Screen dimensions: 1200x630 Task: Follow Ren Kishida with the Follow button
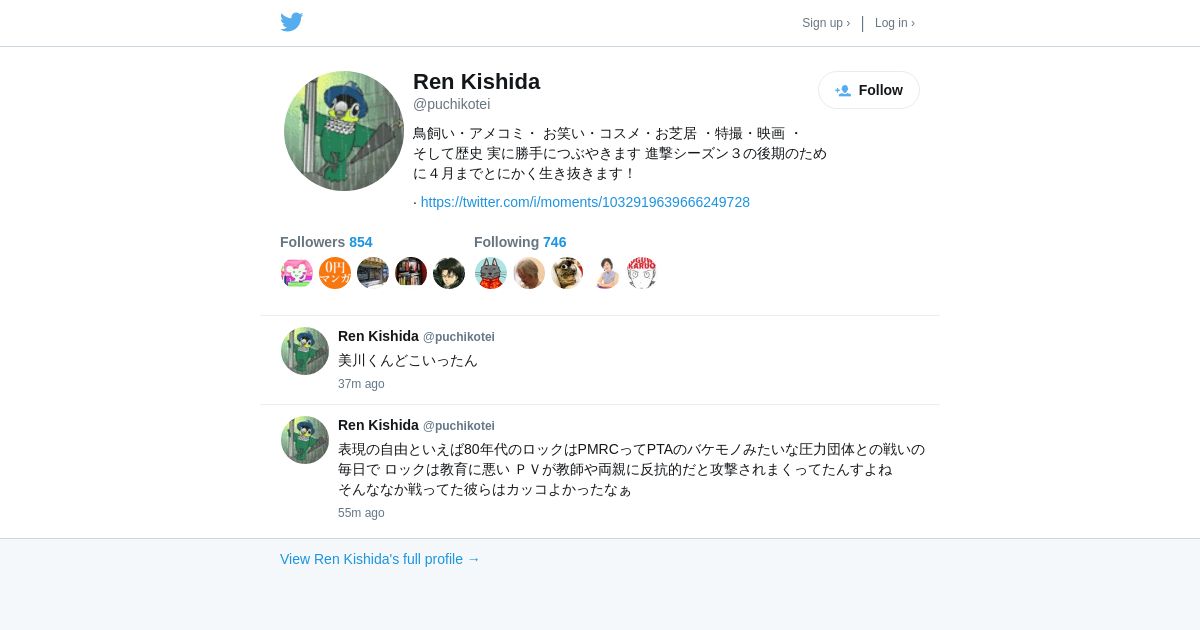(x=869, y=90)
